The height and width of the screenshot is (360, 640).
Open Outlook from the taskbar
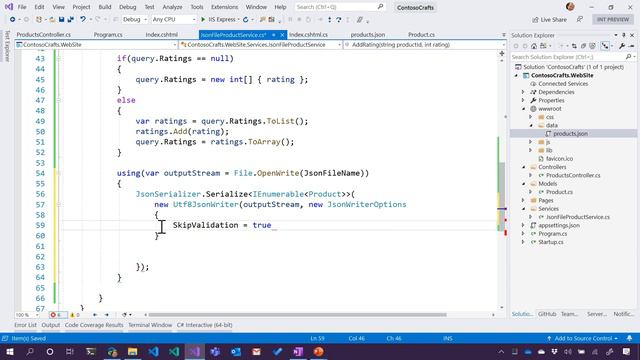pyautogui.click(x=236, y=351)
